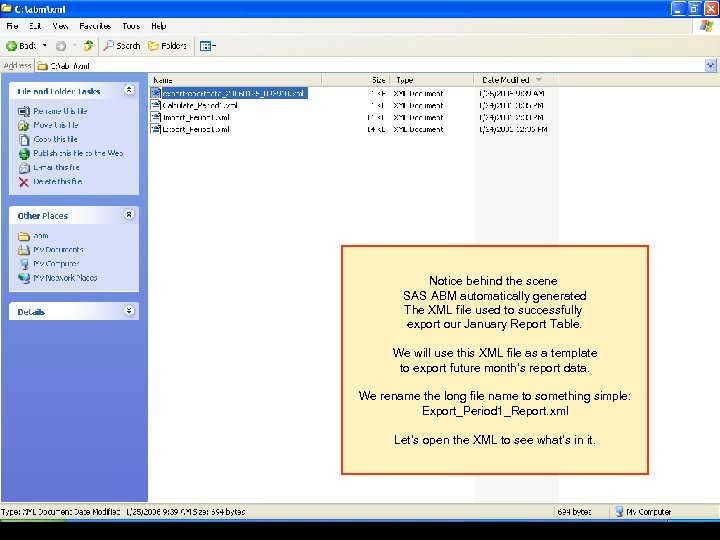Image resolution: width=720 pixels, height=540 pixels.
Task: Maximize the Explorer window
Action: 694,8
